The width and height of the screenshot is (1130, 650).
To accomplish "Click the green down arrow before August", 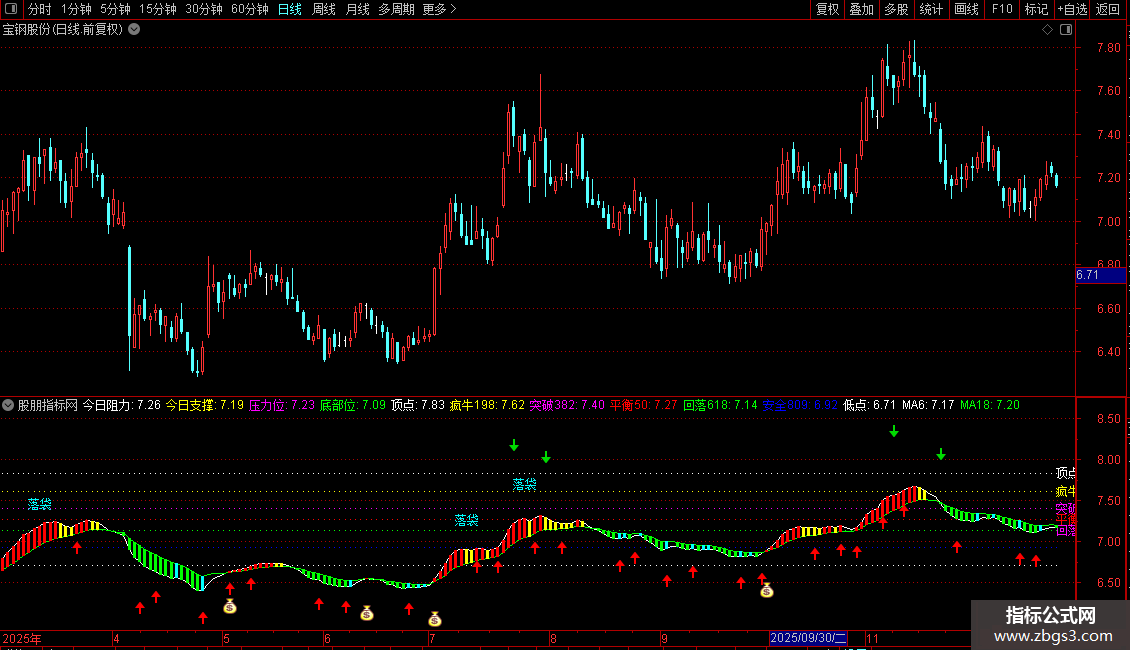I will [546, 457].
